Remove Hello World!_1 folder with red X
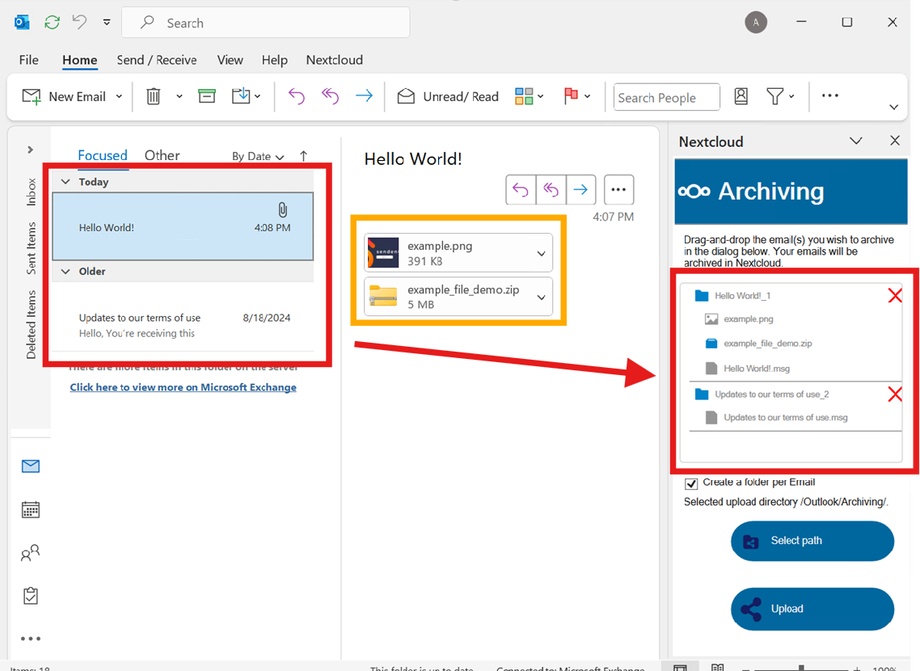Image resolution: width=920 pixels, height=671 pixels. point(895,295)
